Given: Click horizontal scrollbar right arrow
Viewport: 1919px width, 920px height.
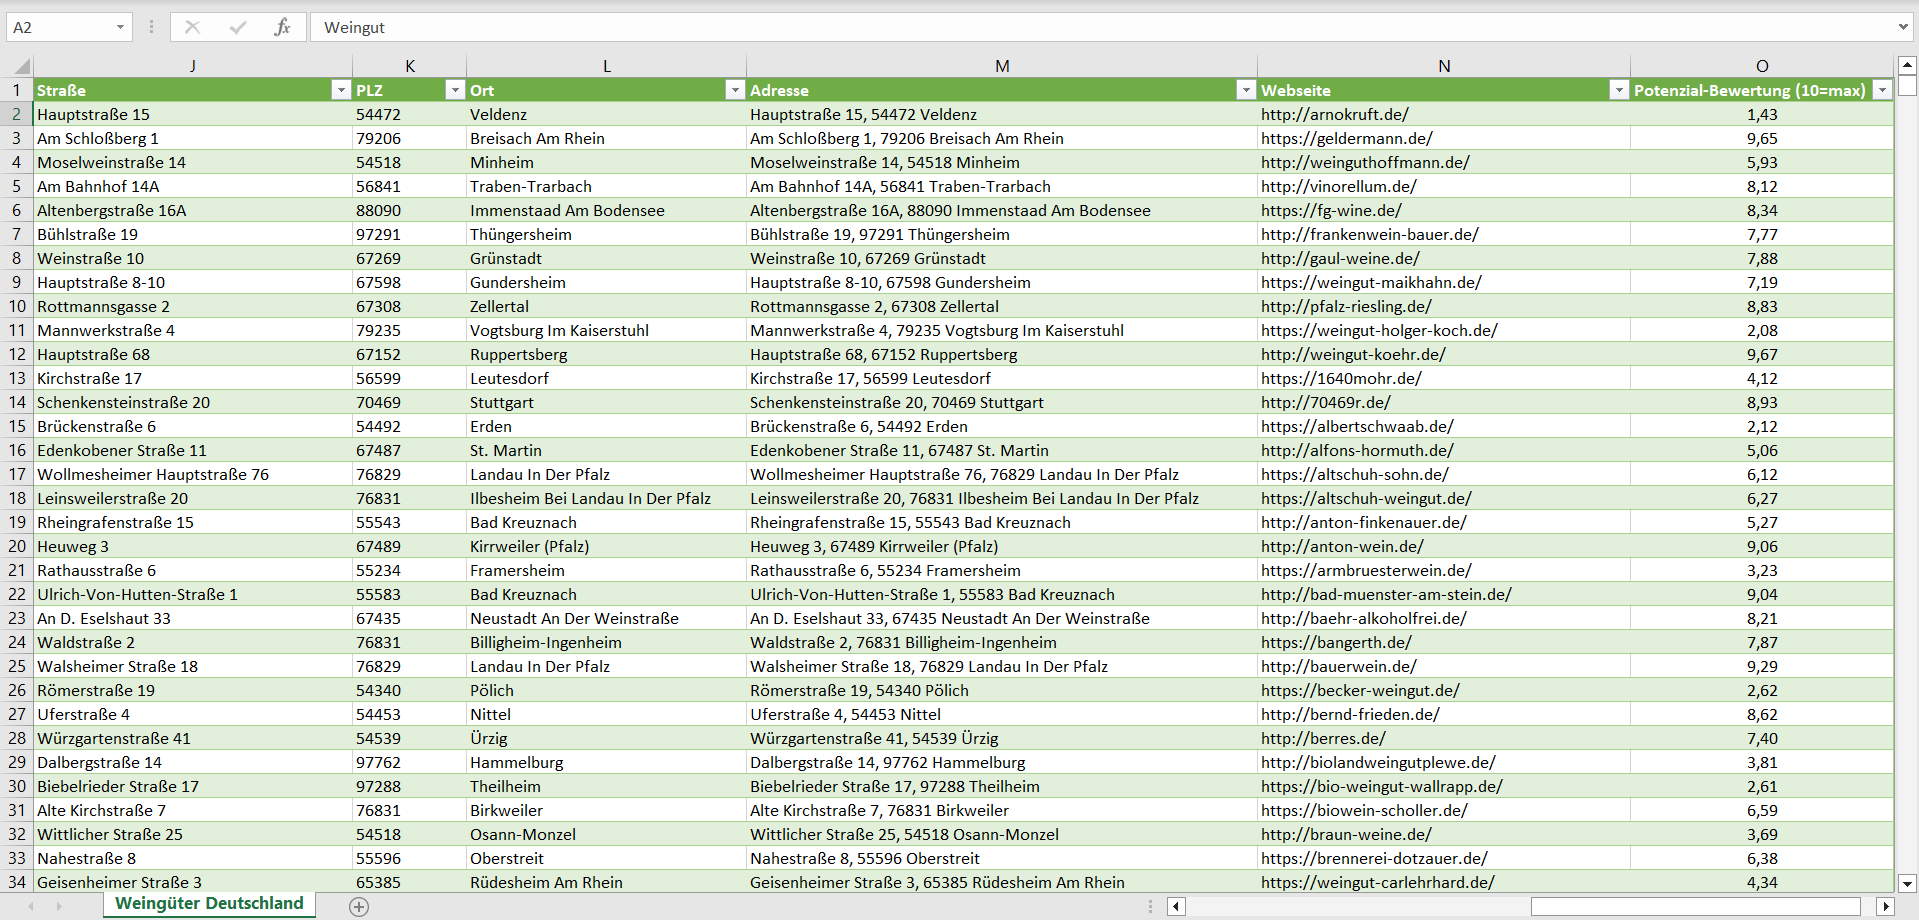Looking at the screenshot, I should pyautogui.click(x=1886, y=906).
